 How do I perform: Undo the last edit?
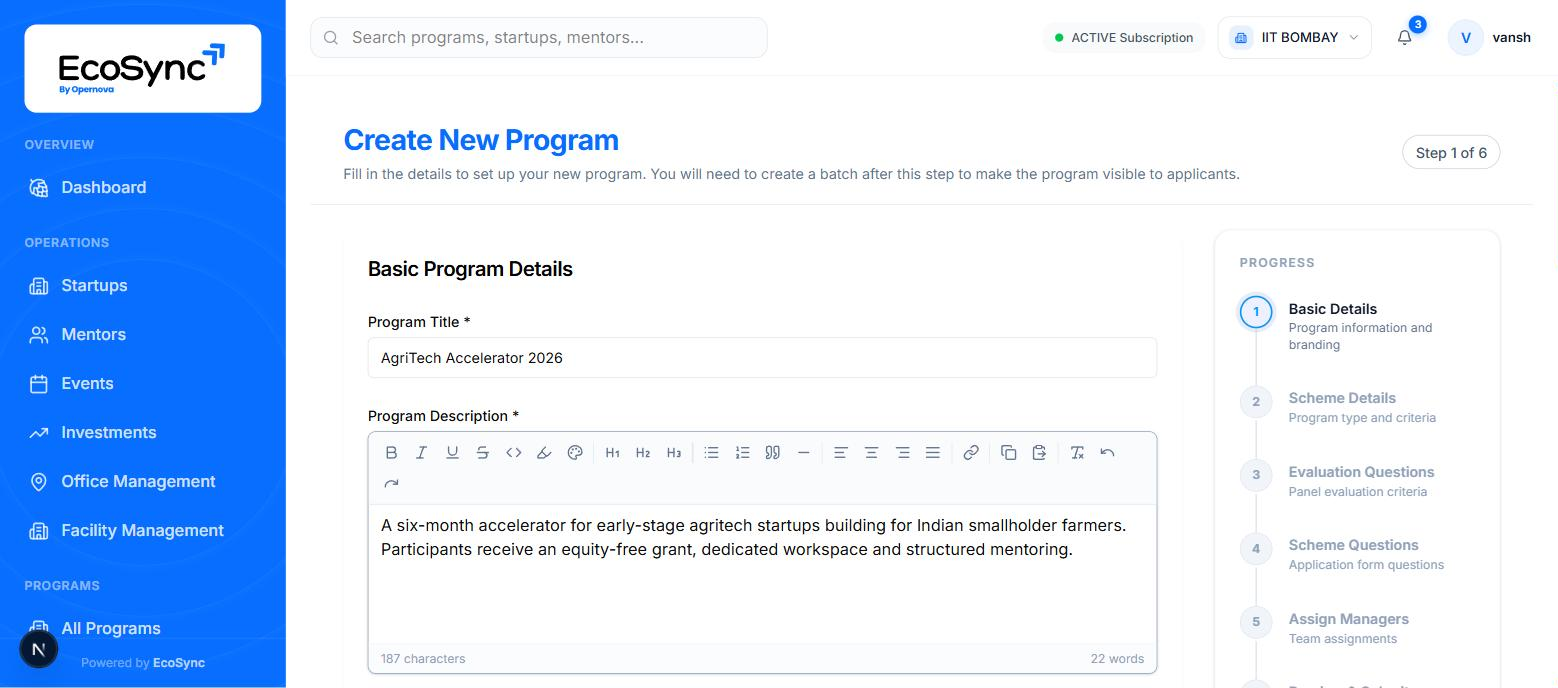[1107, 453]
